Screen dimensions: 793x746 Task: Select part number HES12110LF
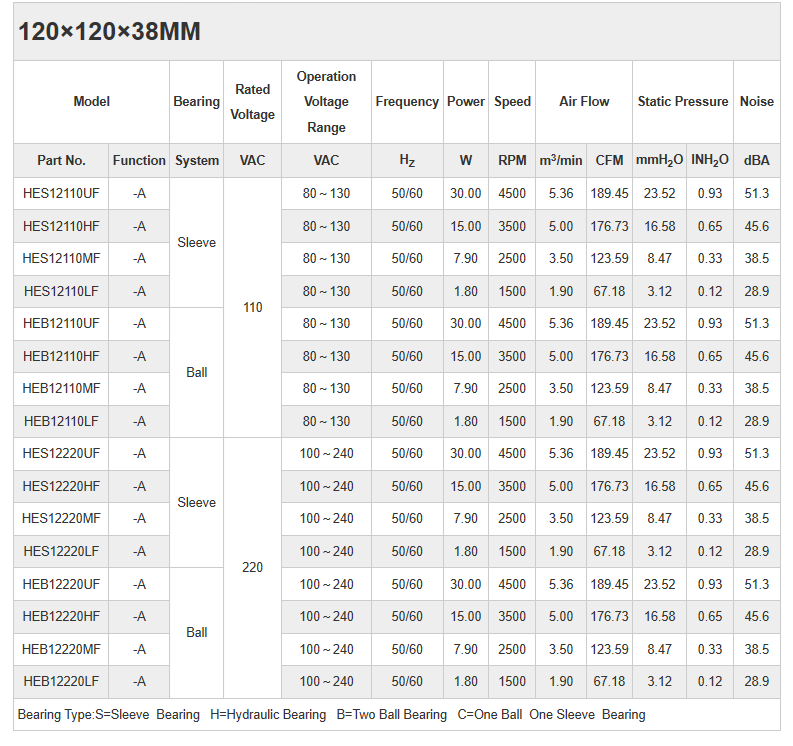pos(61,291)
